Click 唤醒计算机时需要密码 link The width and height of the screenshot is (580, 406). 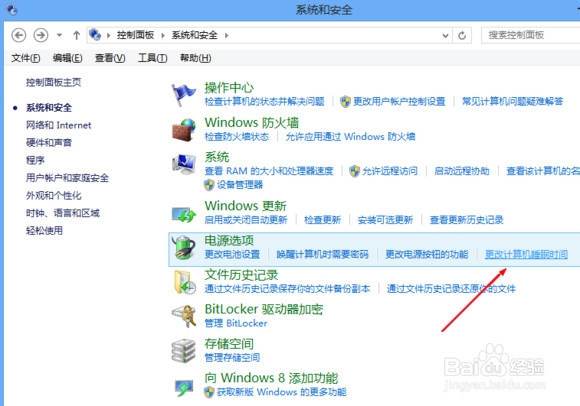tap(323, 254)
